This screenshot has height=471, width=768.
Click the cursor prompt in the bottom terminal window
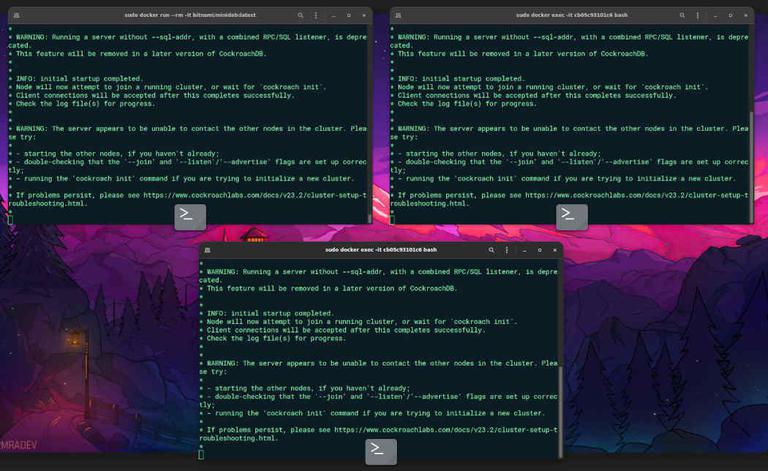click(201, 454)
